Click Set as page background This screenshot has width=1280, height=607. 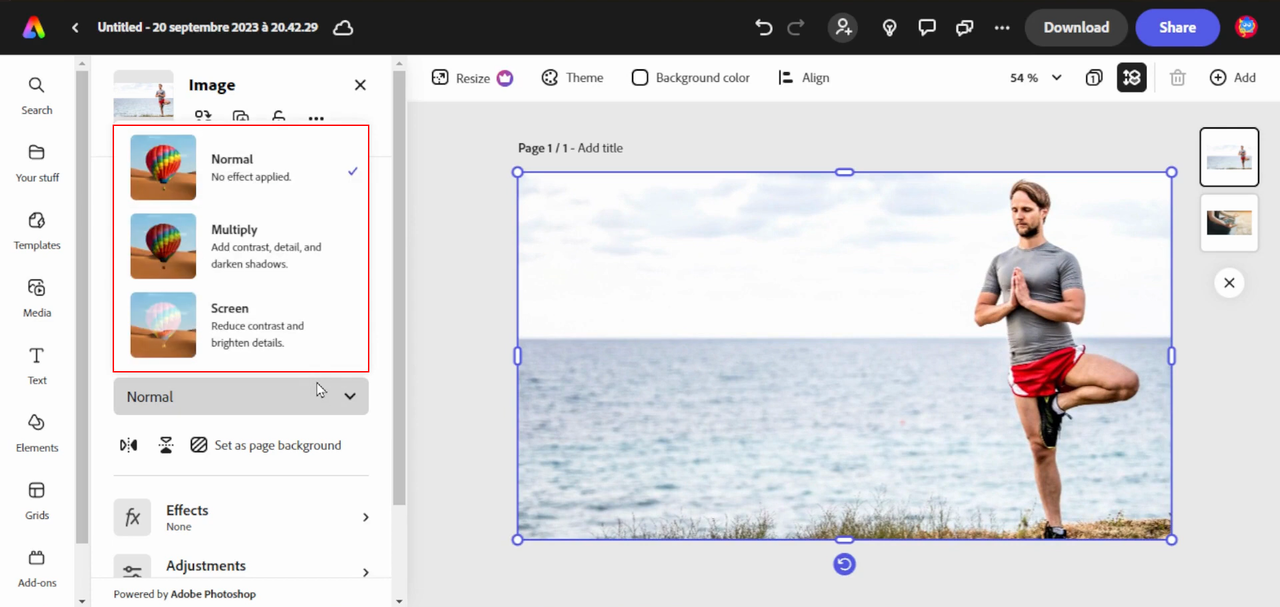pyautogui.click(x=266, y=445)
